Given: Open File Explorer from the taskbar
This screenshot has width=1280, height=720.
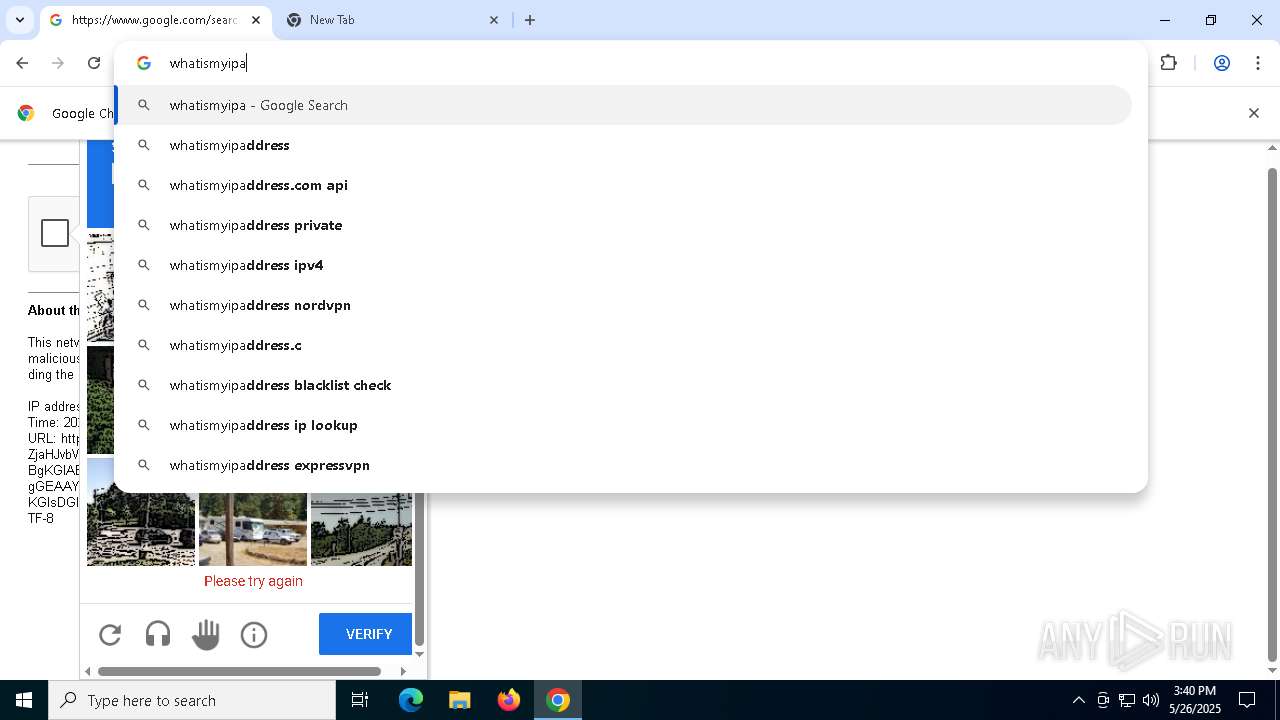Looking at the screenshot, I should tap(459, 700).
